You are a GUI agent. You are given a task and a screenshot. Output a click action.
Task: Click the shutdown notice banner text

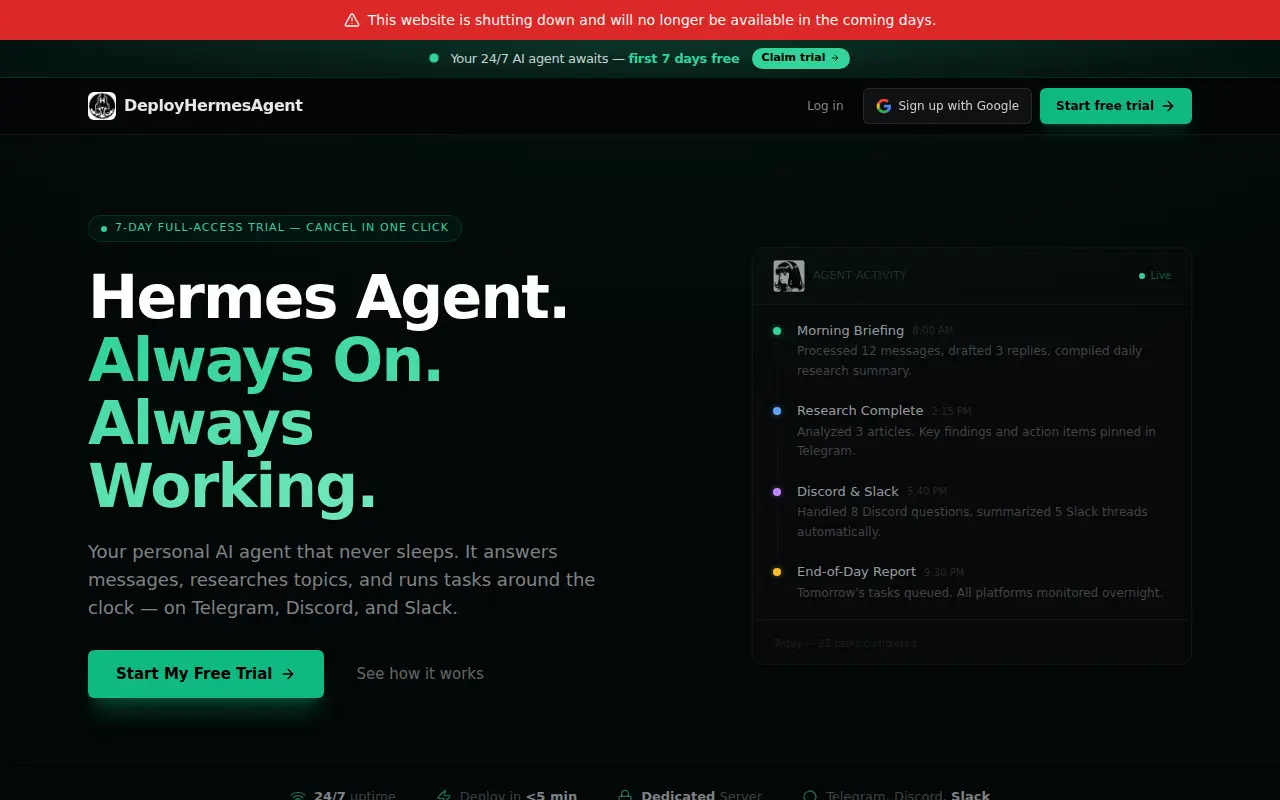point(651,20)
